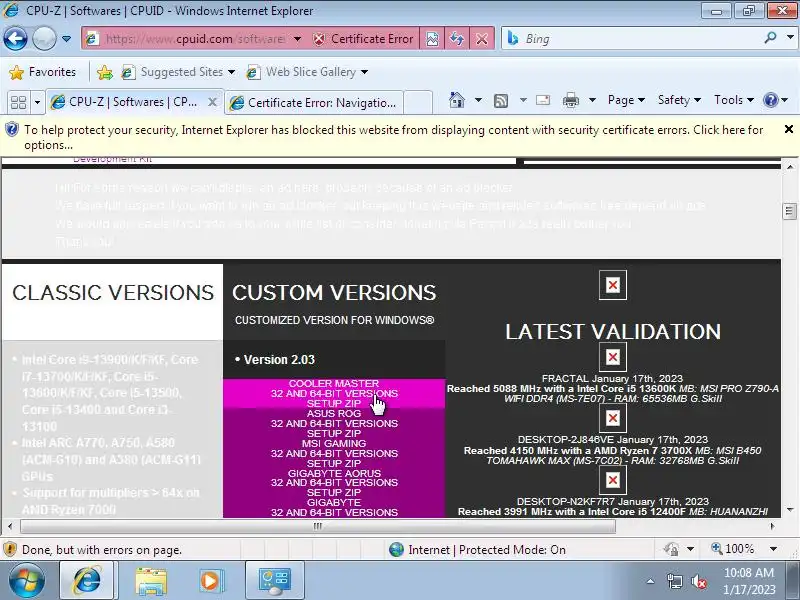
Task: Open the recent pages dropdown arrow
Action: [x=66, y=39]
